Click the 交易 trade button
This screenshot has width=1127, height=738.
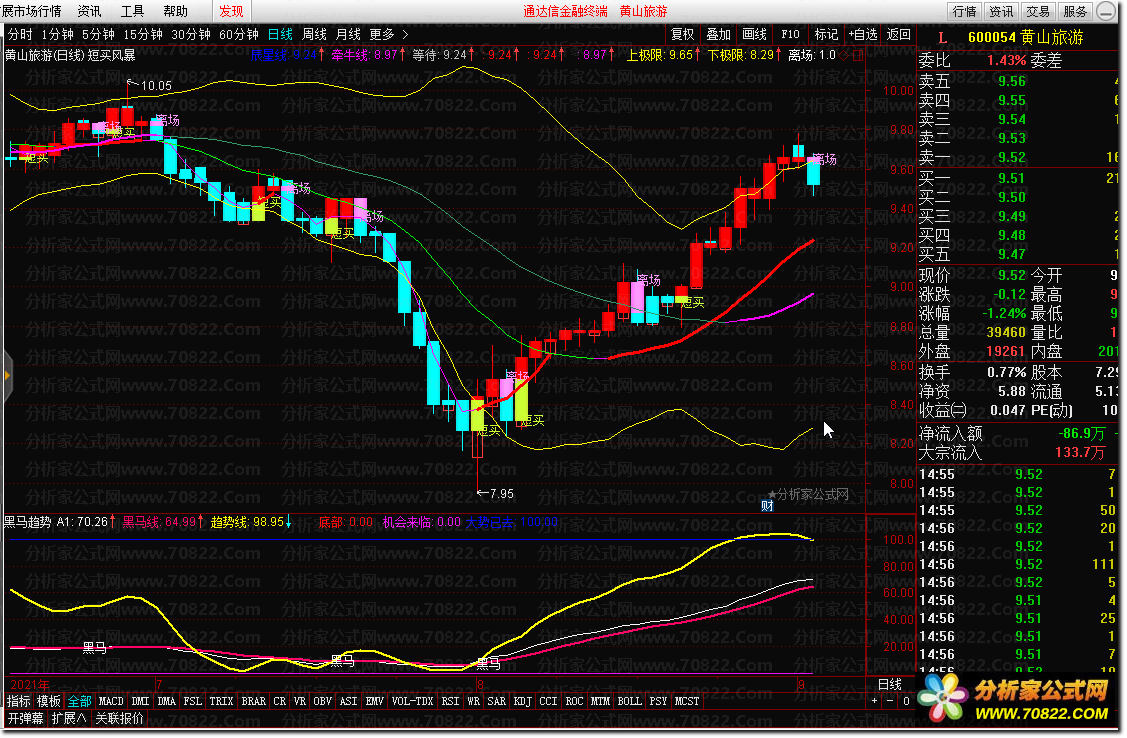[x=1038, y=11]
